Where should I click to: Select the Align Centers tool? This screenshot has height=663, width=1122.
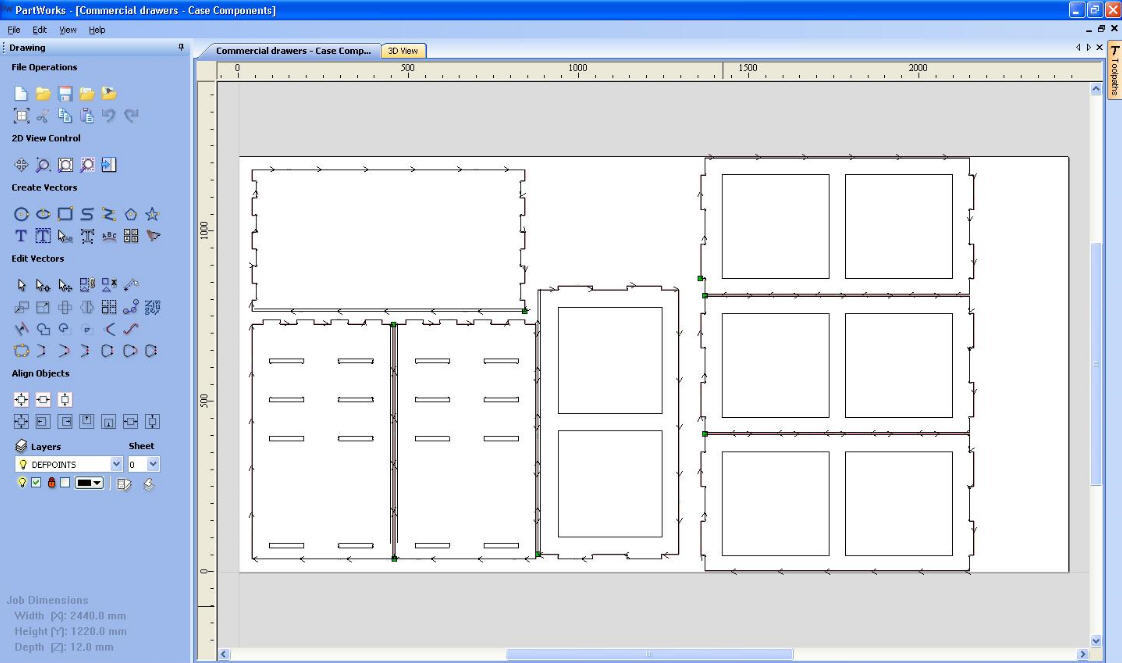(21, 398)
